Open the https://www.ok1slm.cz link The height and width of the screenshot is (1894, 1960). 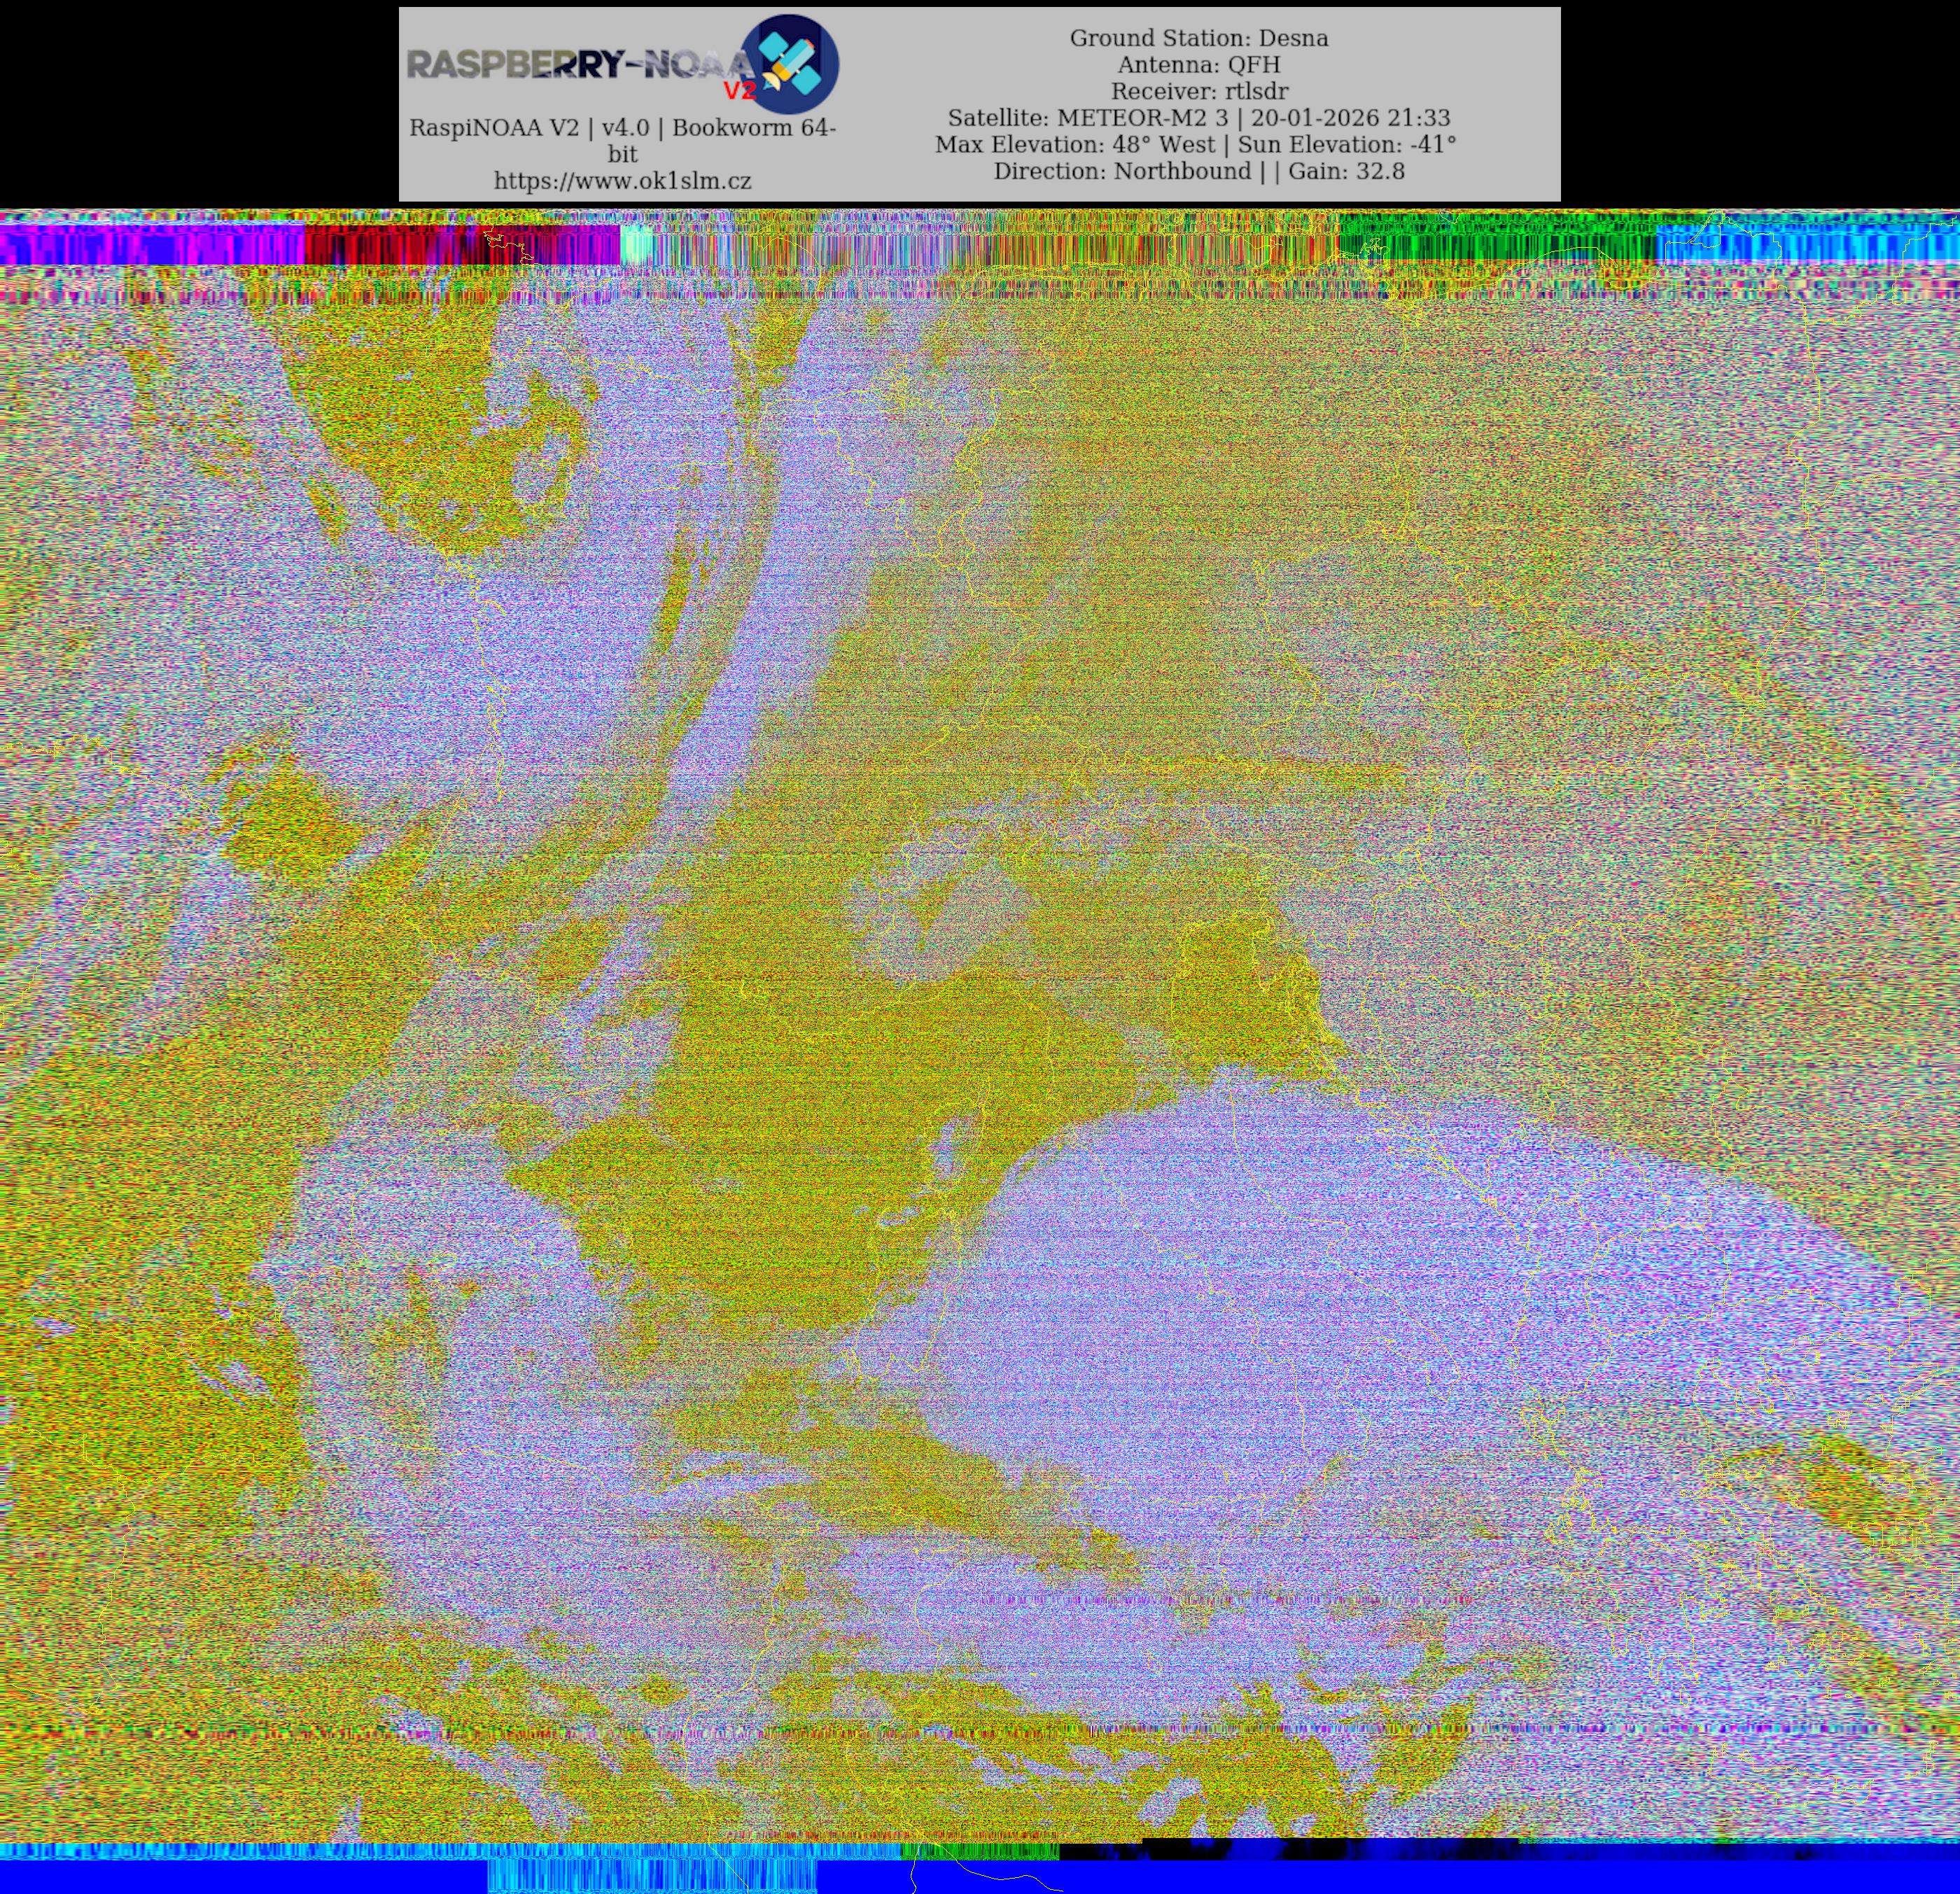tap(622, 181)
